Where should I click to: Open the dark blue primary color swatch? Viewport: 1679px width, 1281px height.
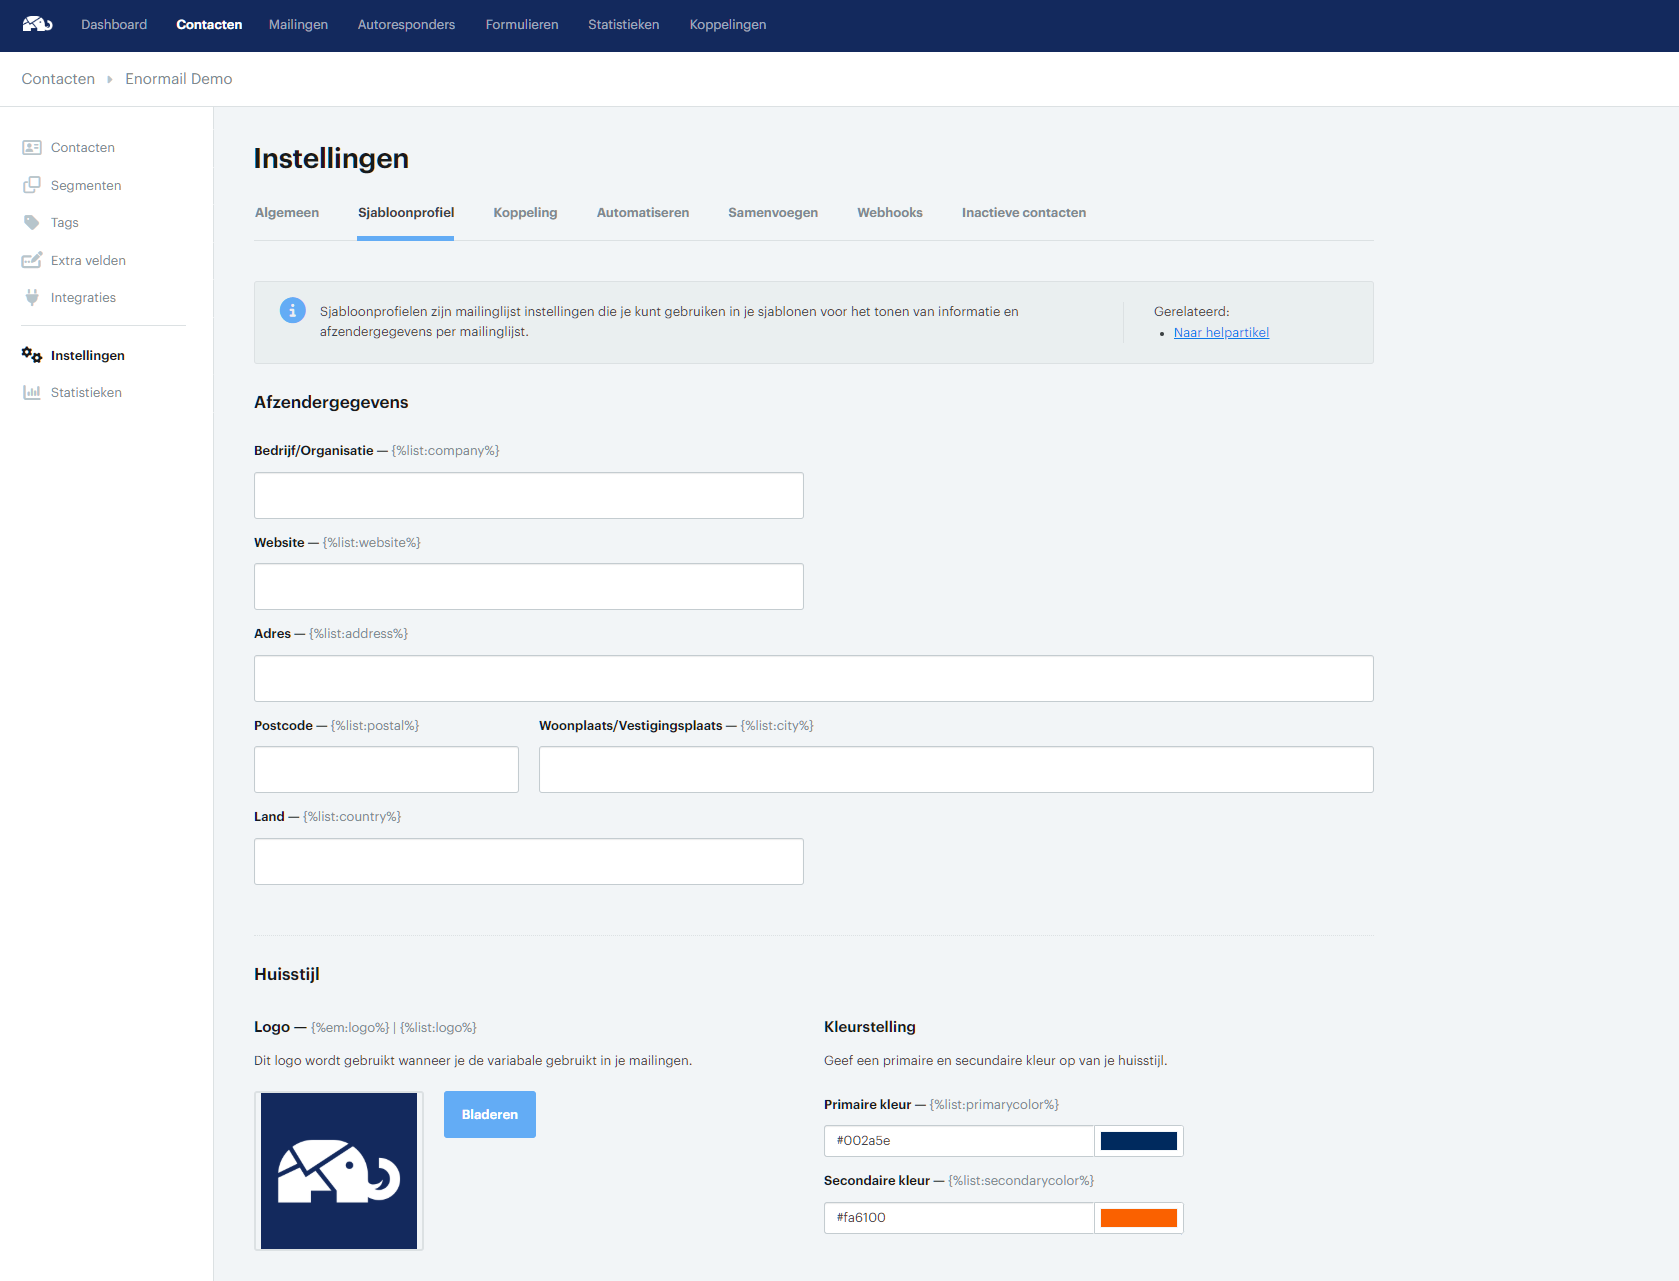pos(1139,1141)
